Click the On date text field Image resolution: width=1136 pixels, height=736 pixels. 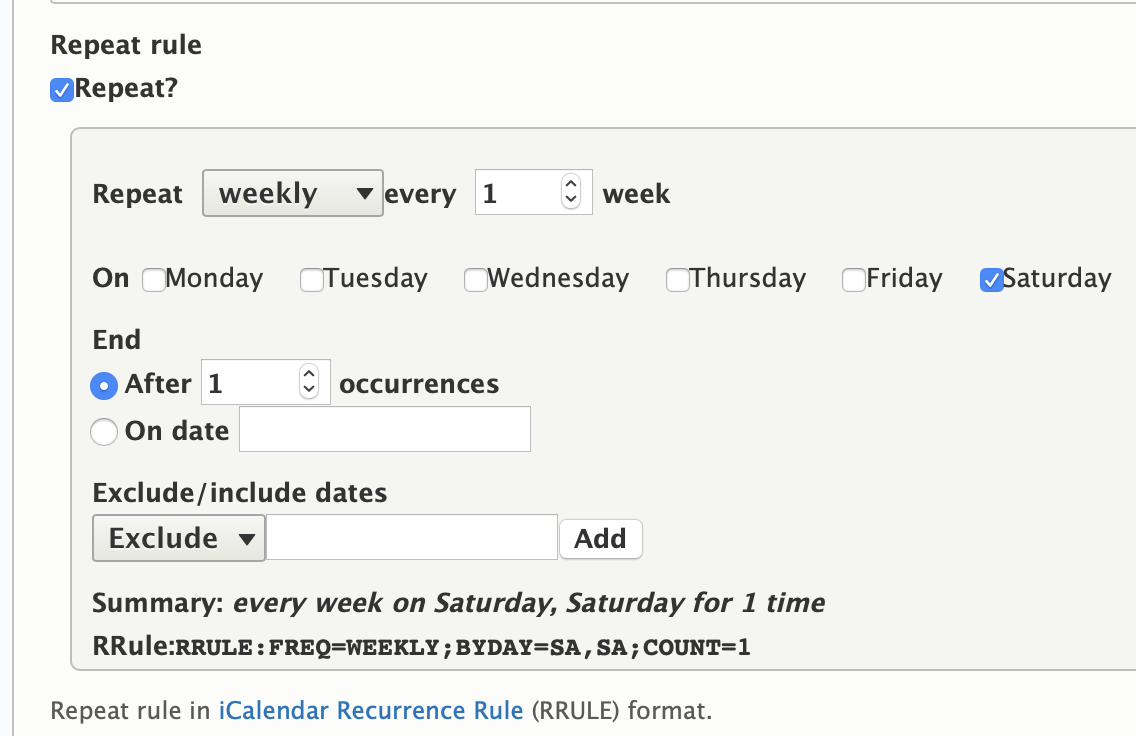coord(384,430)
